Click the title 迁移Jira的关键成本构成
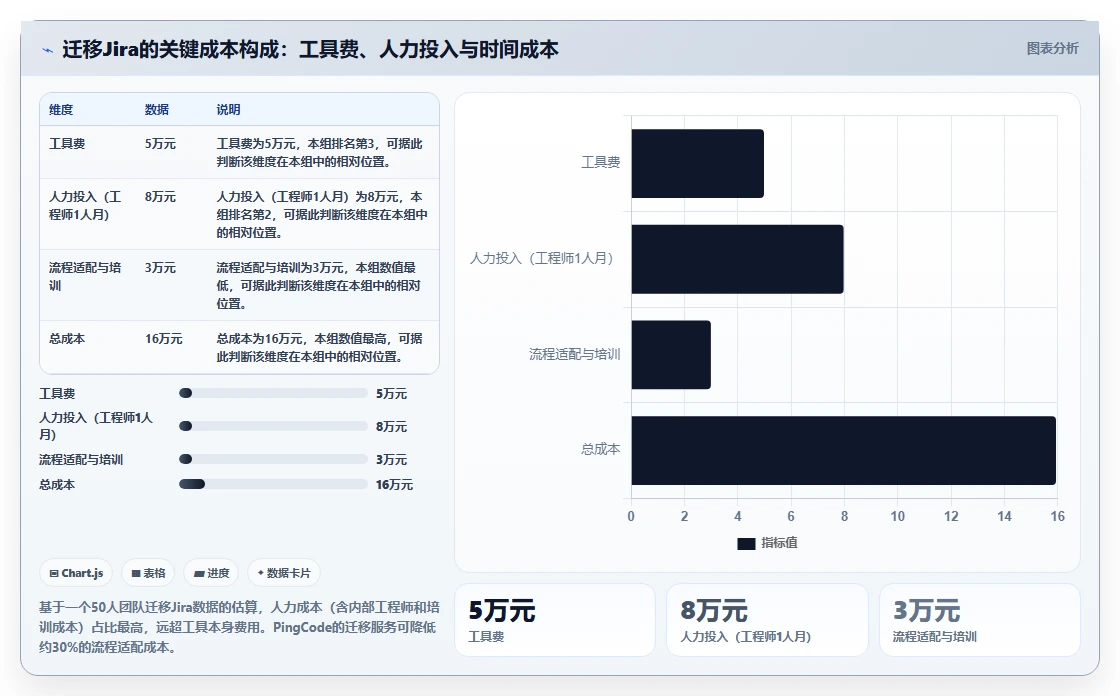Screen dimensions: 1120x696 [x=311, y=49]
